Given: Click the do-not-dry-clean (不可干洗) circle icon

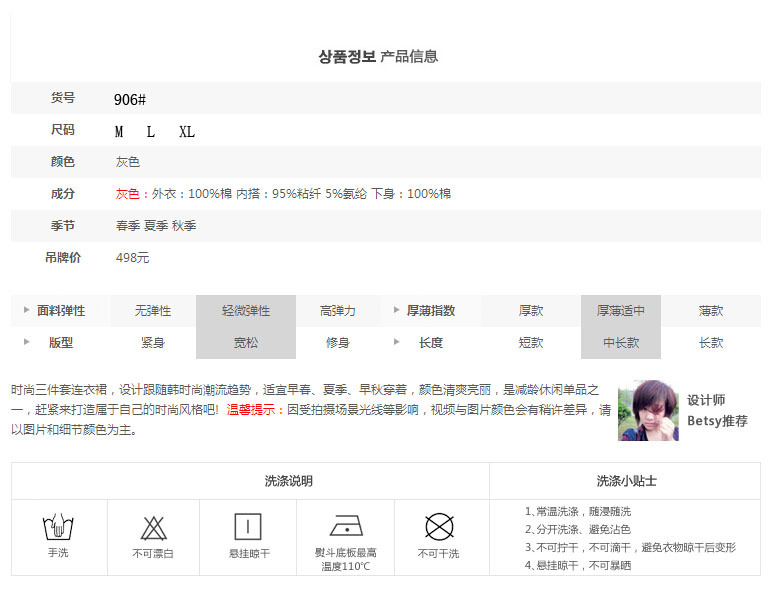Looking at the screenshot, I should pos(439,527).
